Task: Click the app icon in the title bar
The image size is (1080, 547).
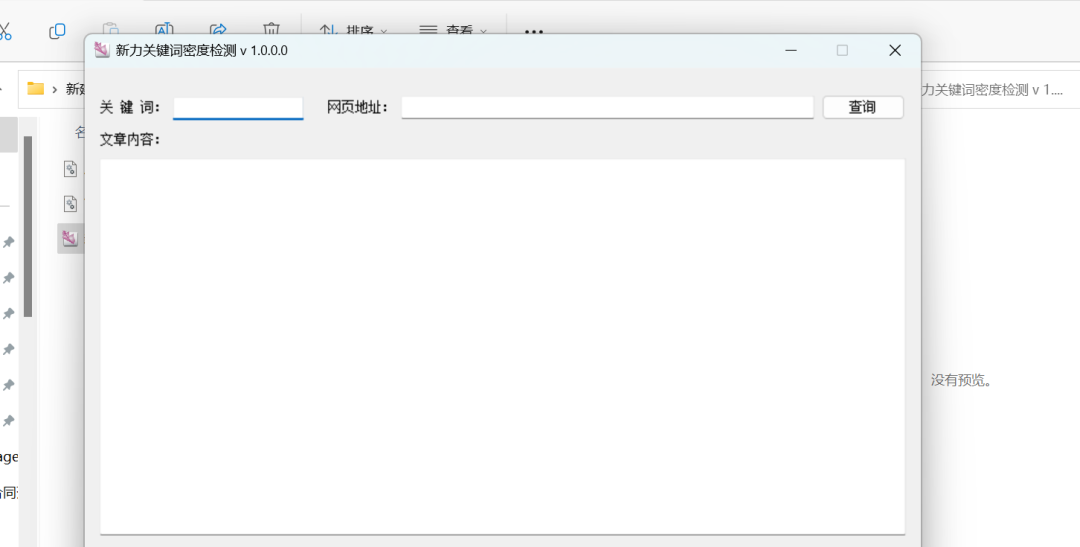Action: pyautogui.click(x=102, y=50)
